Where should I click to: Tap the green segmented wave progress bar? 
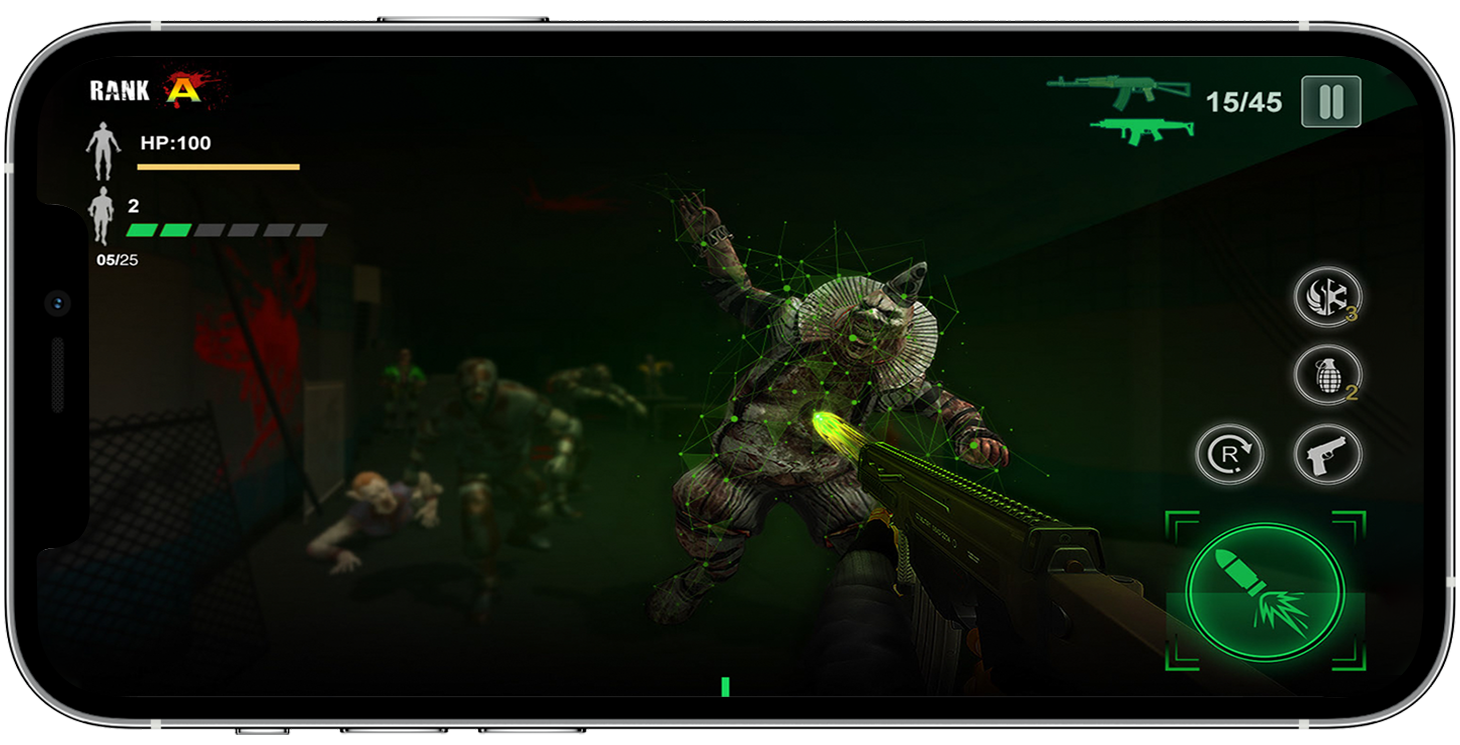point(227,230)
